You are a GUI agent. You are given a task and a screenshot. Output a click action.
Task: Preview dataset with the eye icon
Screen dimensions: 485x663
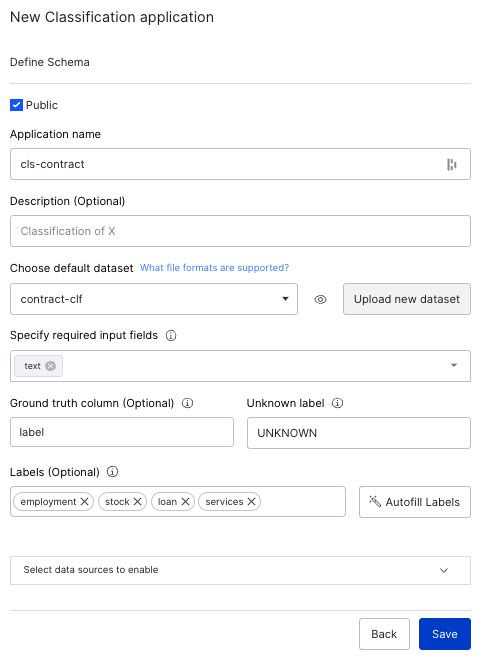coord(321,300)
